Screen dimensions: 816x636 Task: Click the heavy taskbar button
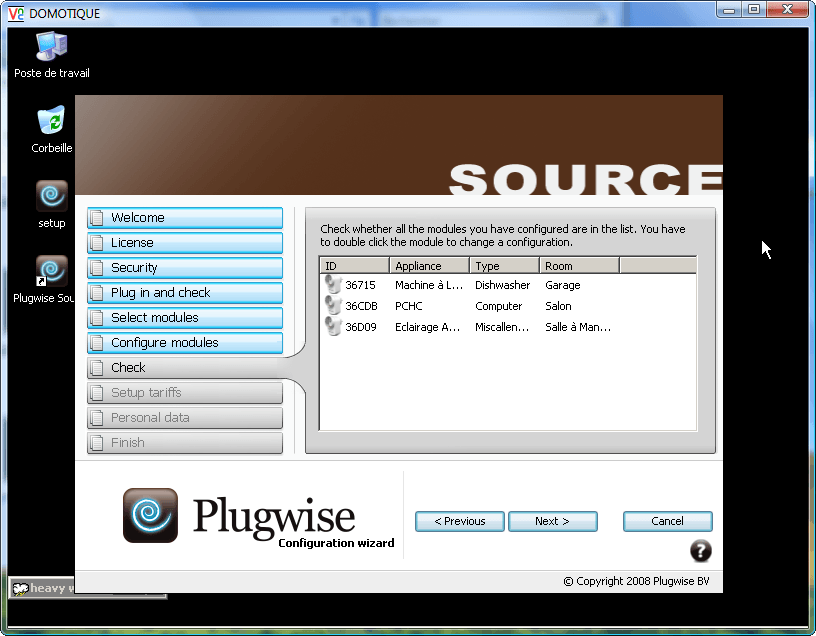(x=42, y=588)
